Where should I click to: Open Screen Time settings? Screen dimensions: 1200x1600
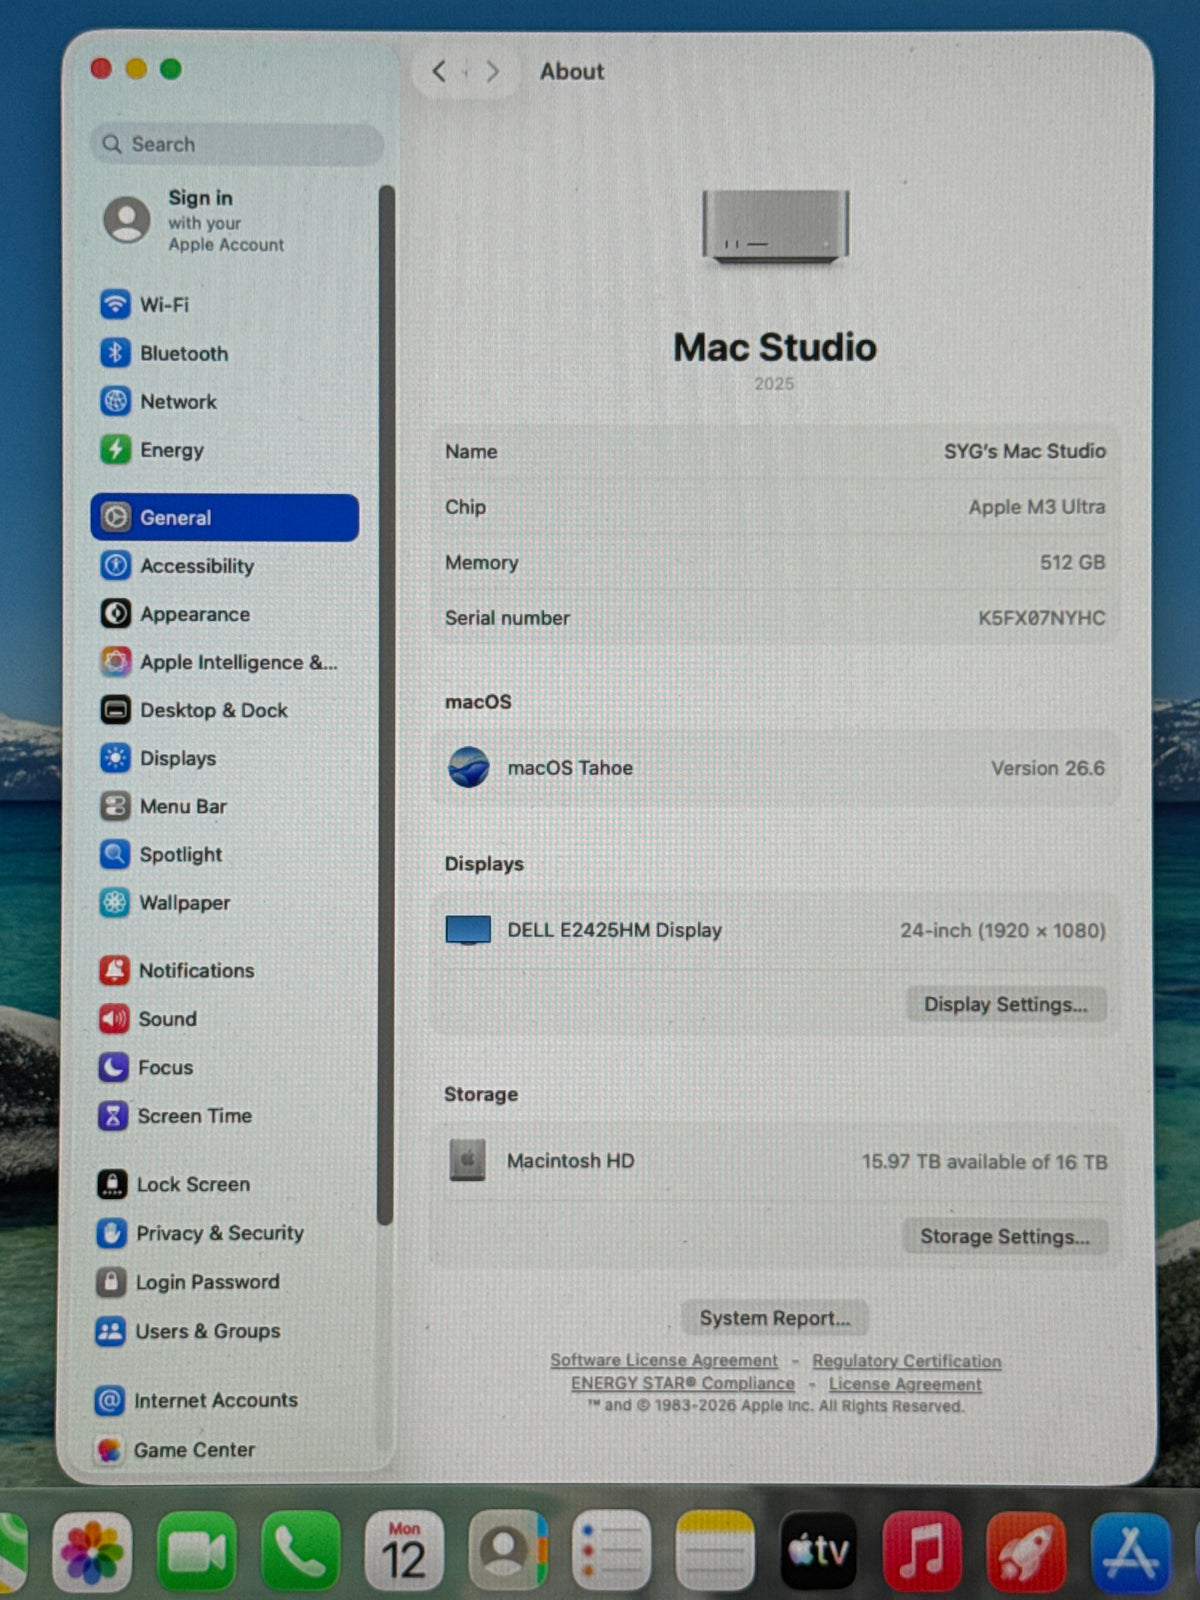click(175, 1115)
